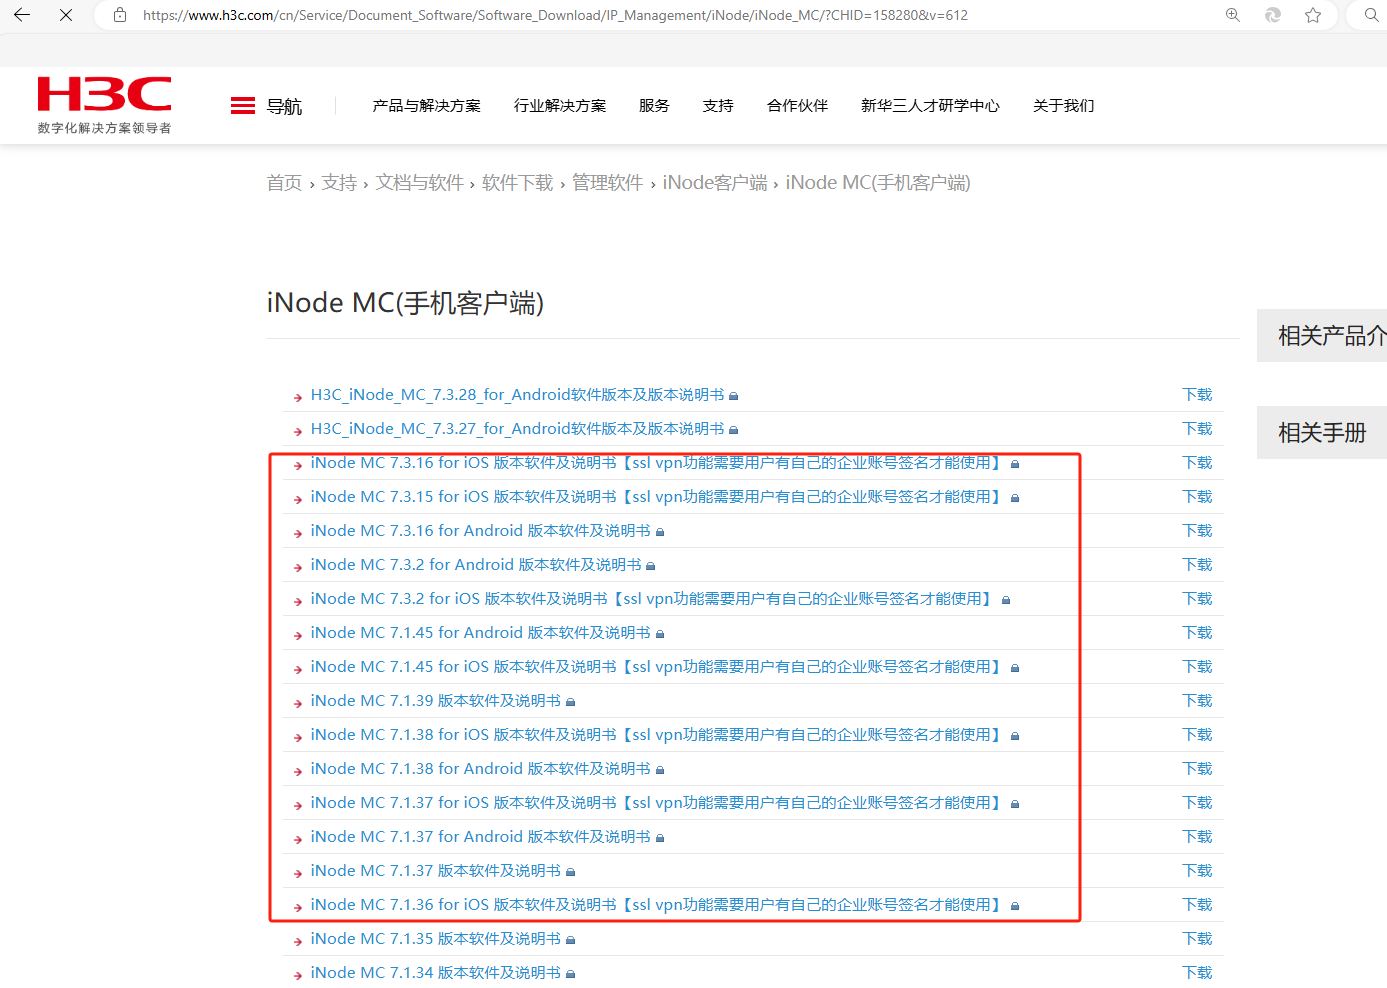Open the browser search magnifier icon
Image resolution: width=1387 pixels, height=988 pixels.
(1372, 15)
